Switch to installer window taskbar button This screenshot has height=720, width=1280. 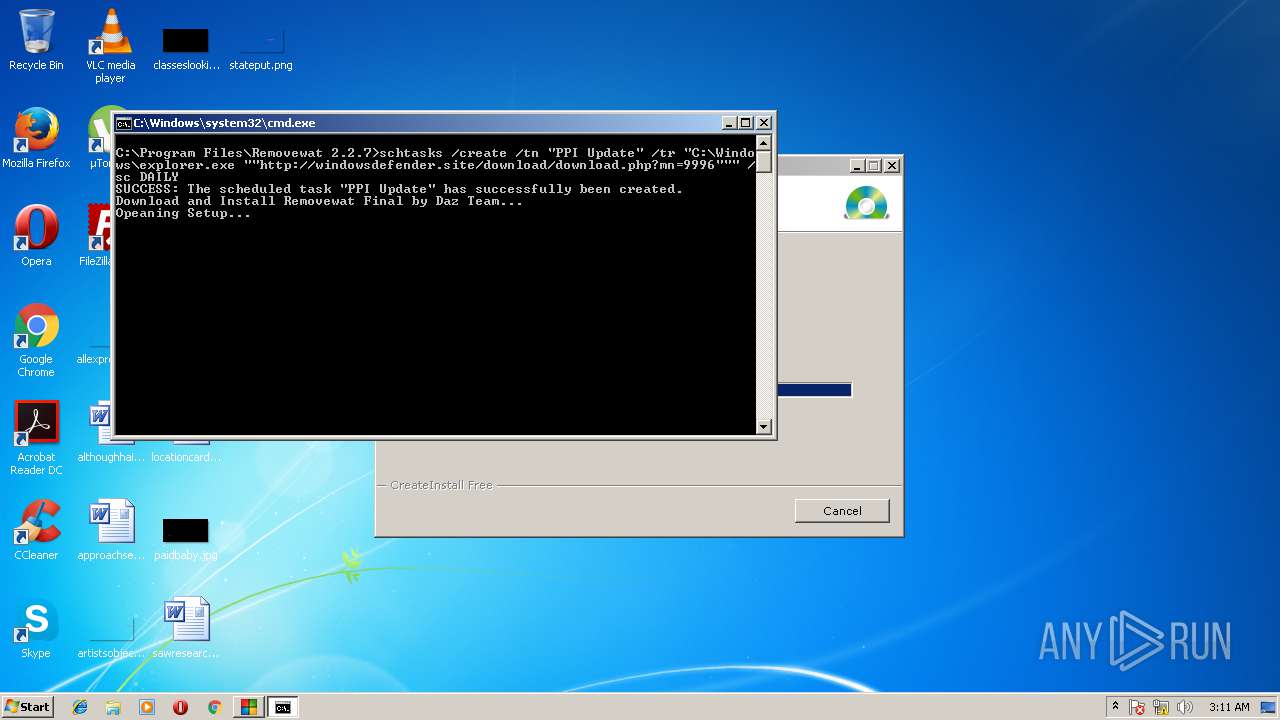click(x=248, y=707)
